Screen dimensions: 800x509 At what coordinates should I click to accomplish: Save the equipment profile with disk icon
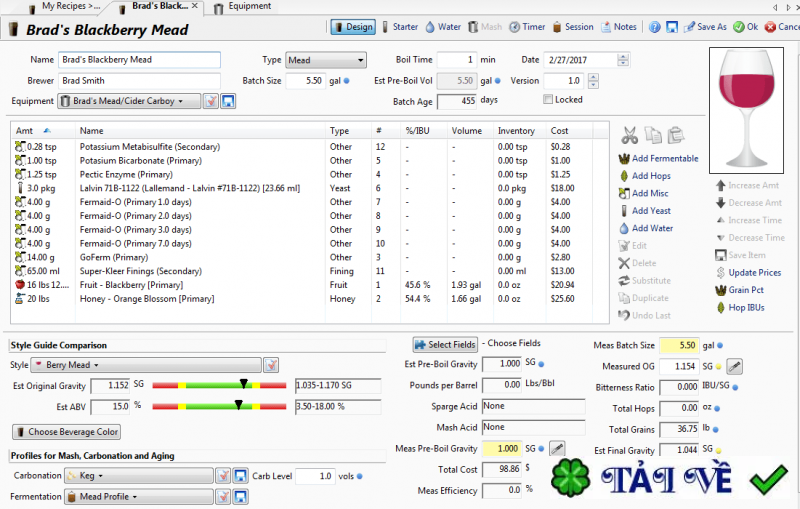click(228, 101)
